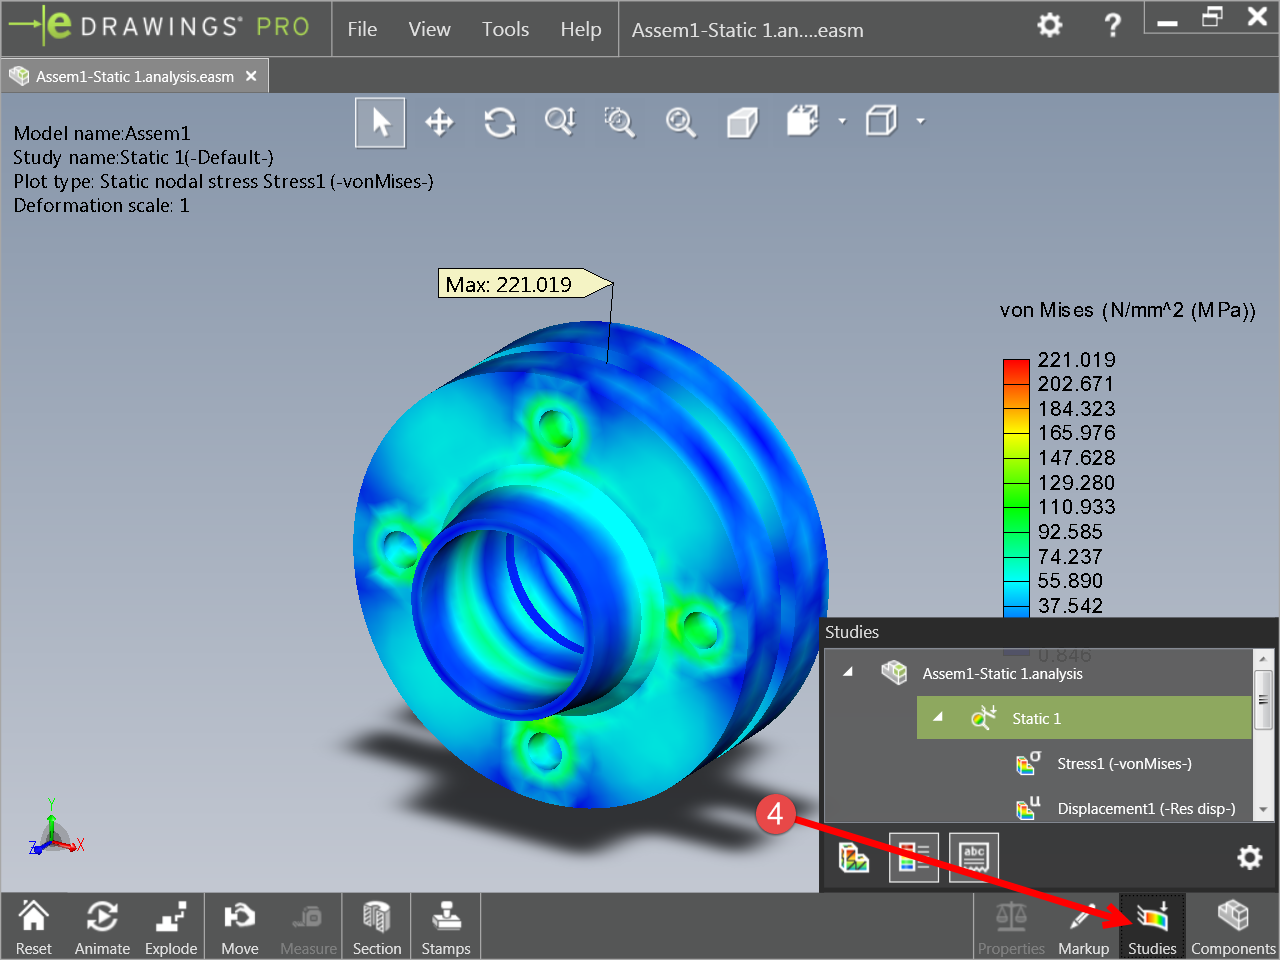Click the Reset button
Image resolution: width=1280 pixels, height=960 pixels.
click(x=33, y=924)
